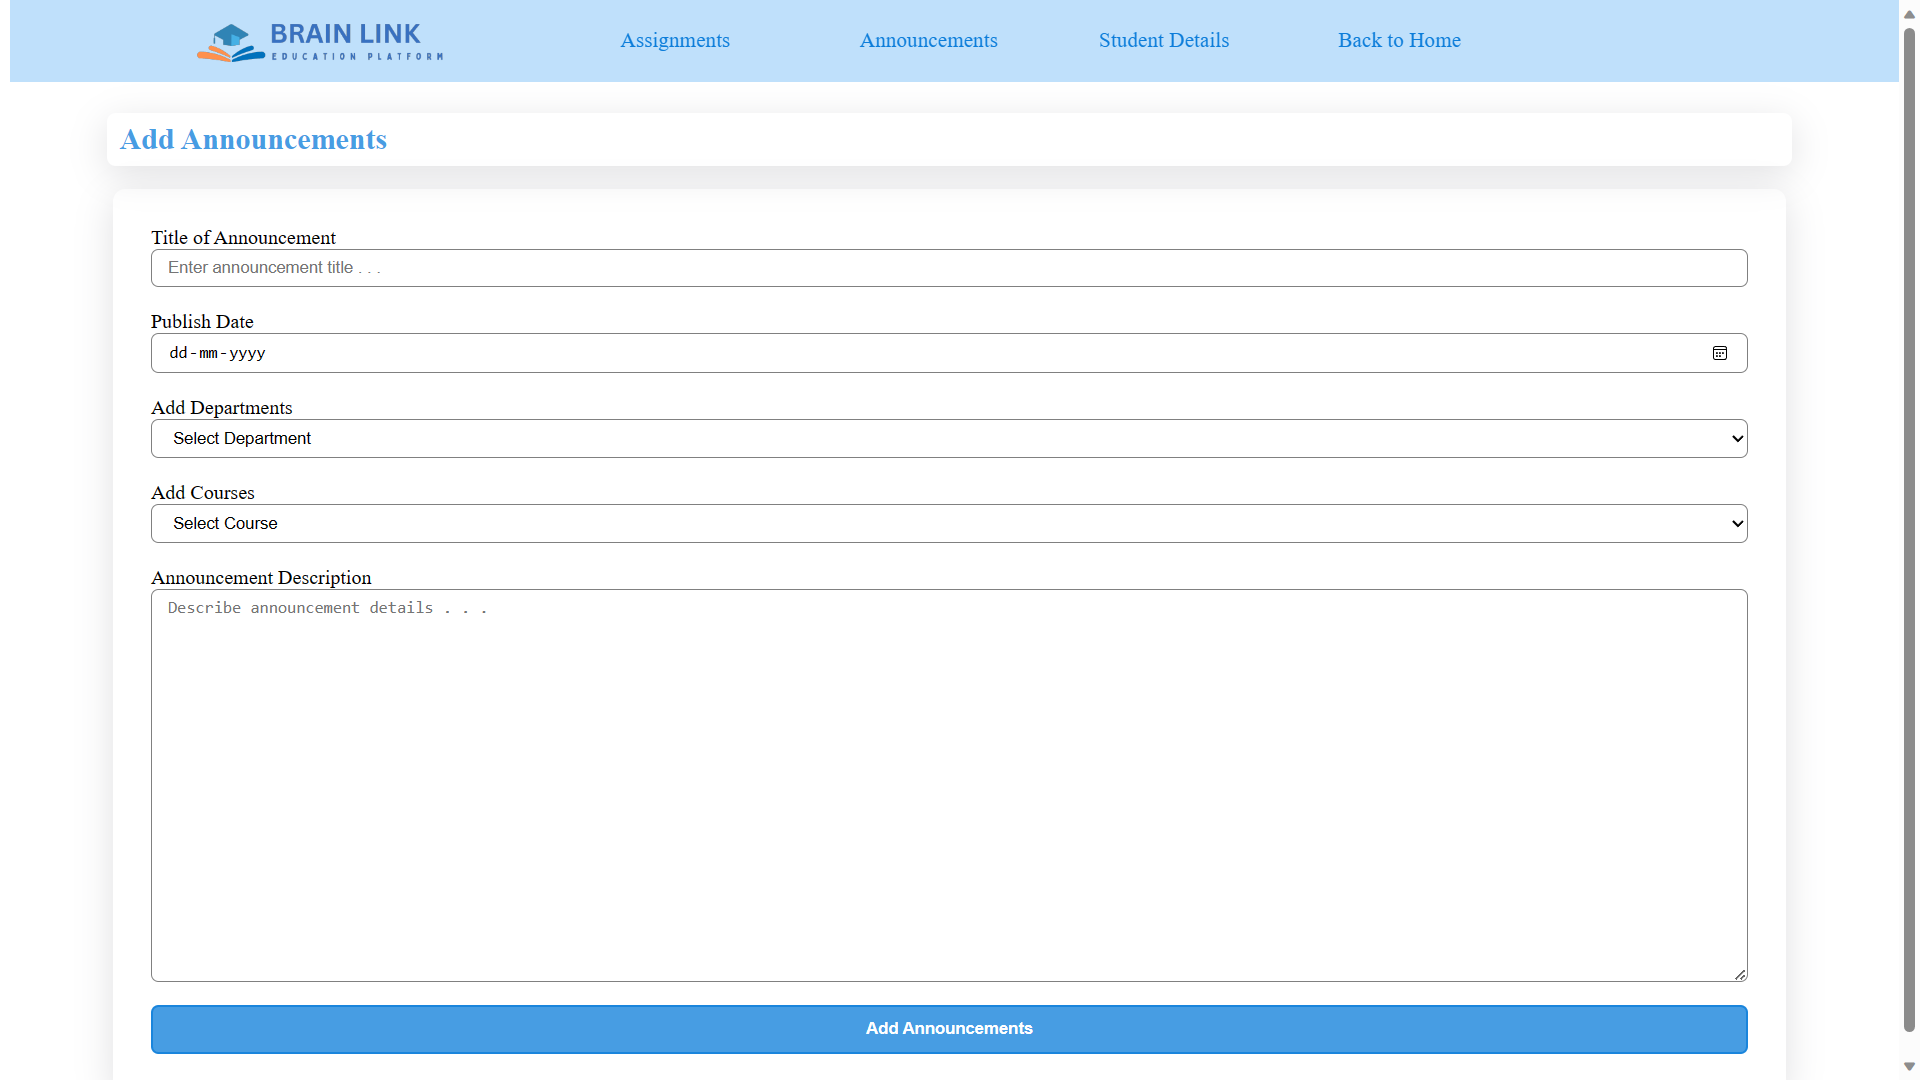Viewport: 1920px width, 1080px height.
Task: Expand the Select Department combo box
Action: (x=948, y=439)
